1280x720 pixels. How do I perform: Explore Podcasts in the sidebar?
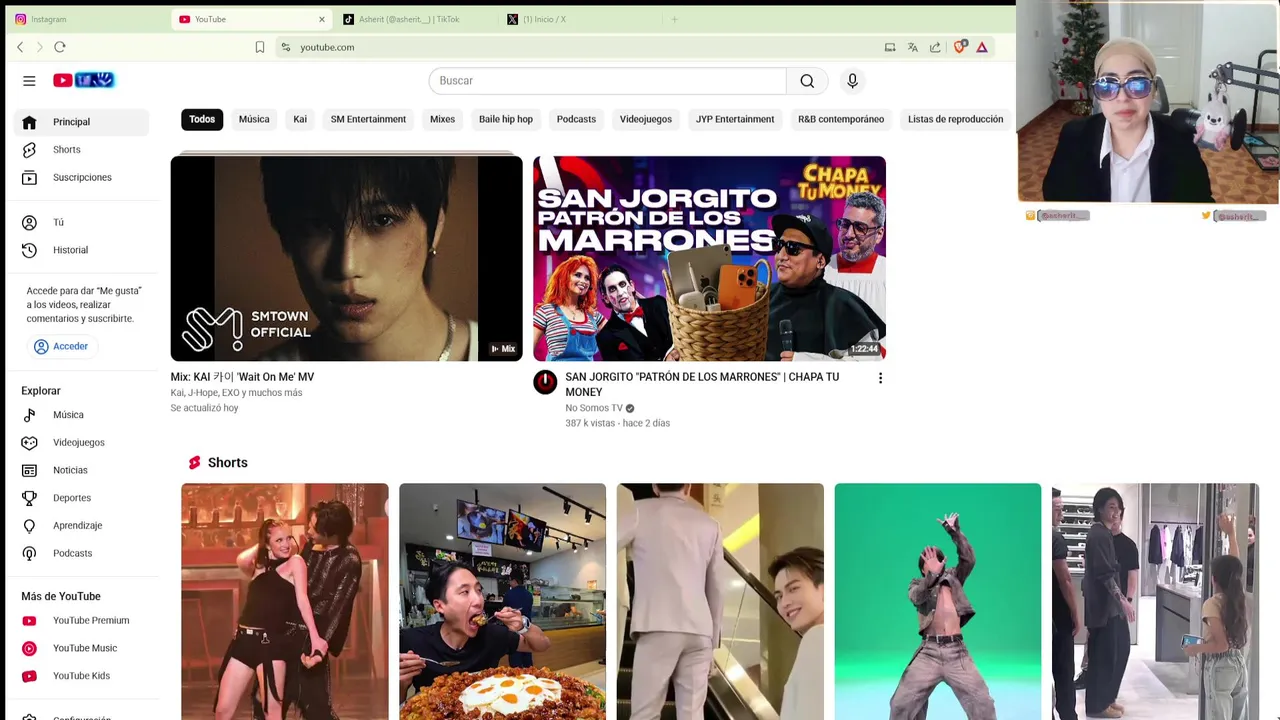click(x=82, y=553)
